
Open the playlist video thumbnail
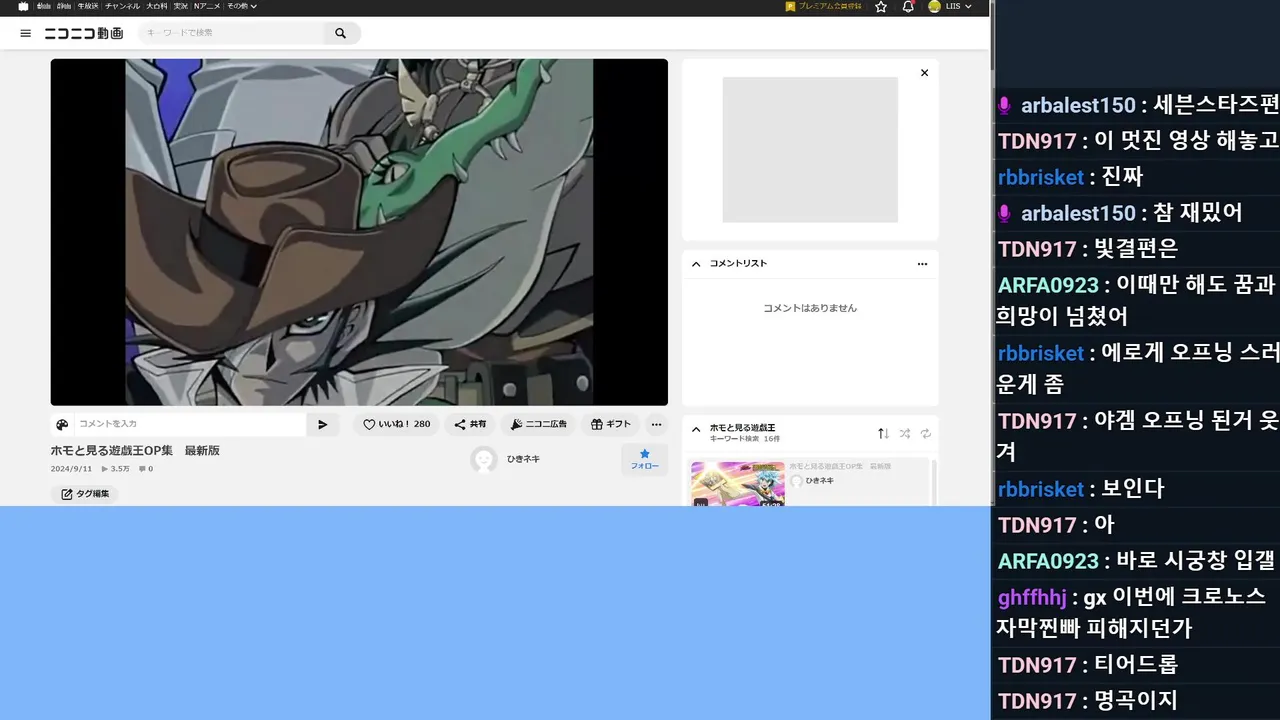click(737, 484)
